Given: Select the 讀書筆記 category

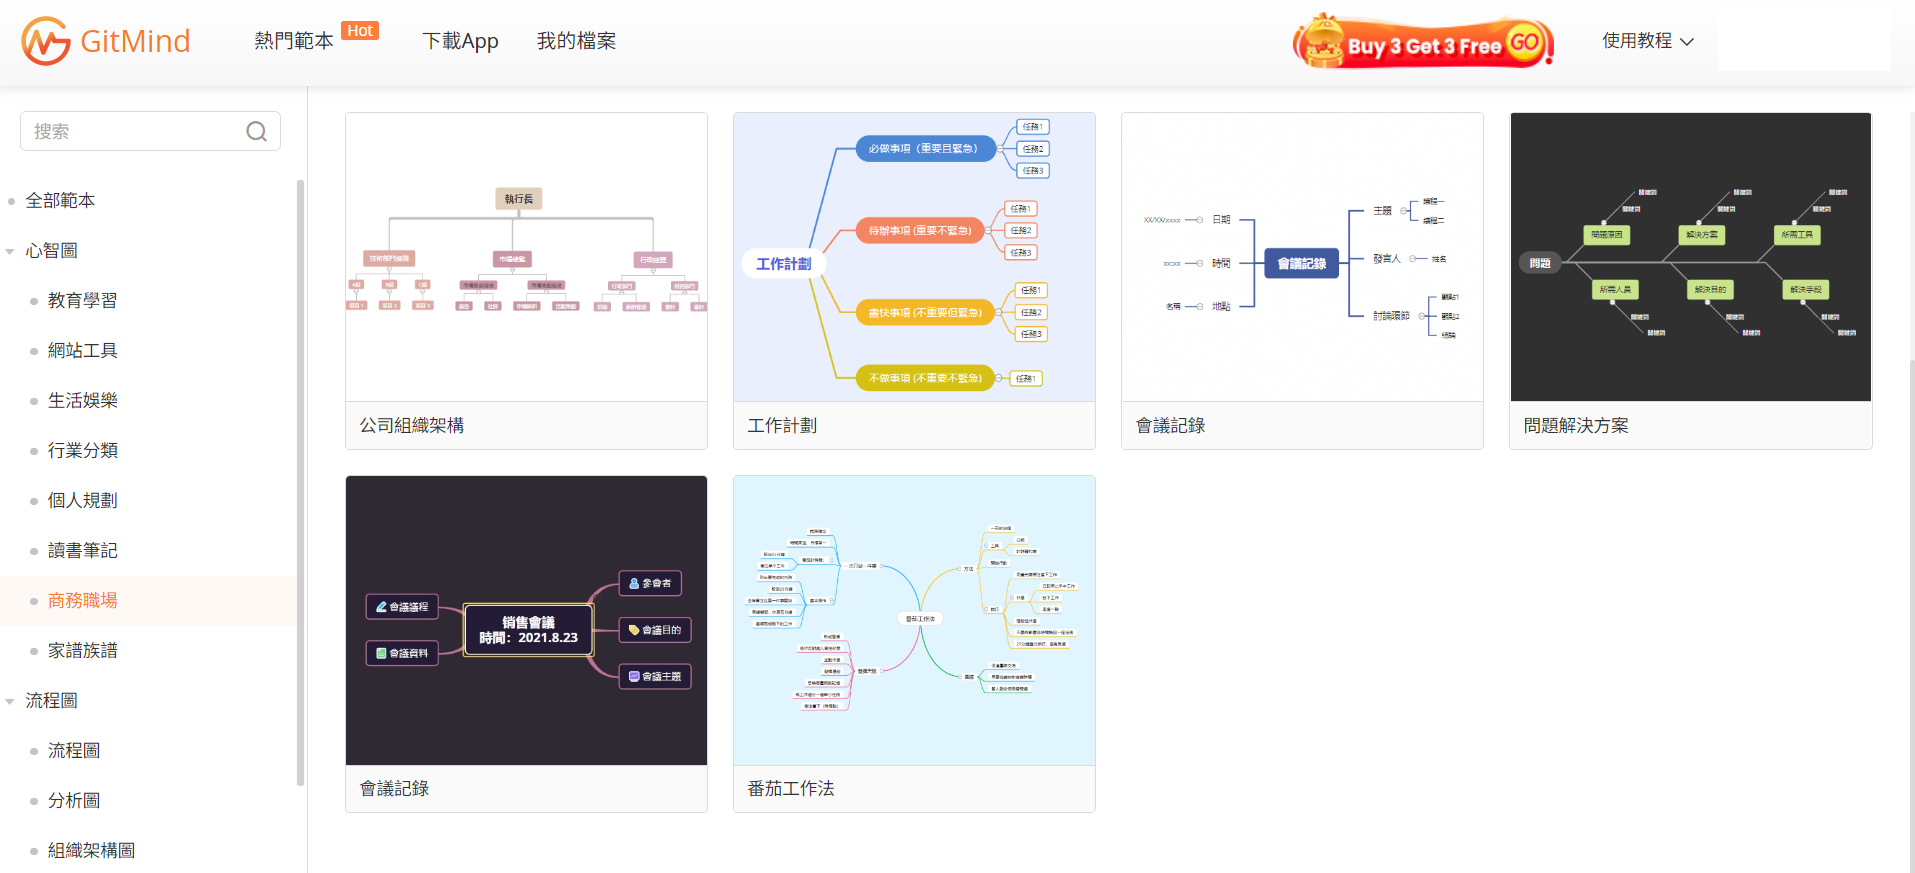Looking at the screenshot, I should click(82, 550).
